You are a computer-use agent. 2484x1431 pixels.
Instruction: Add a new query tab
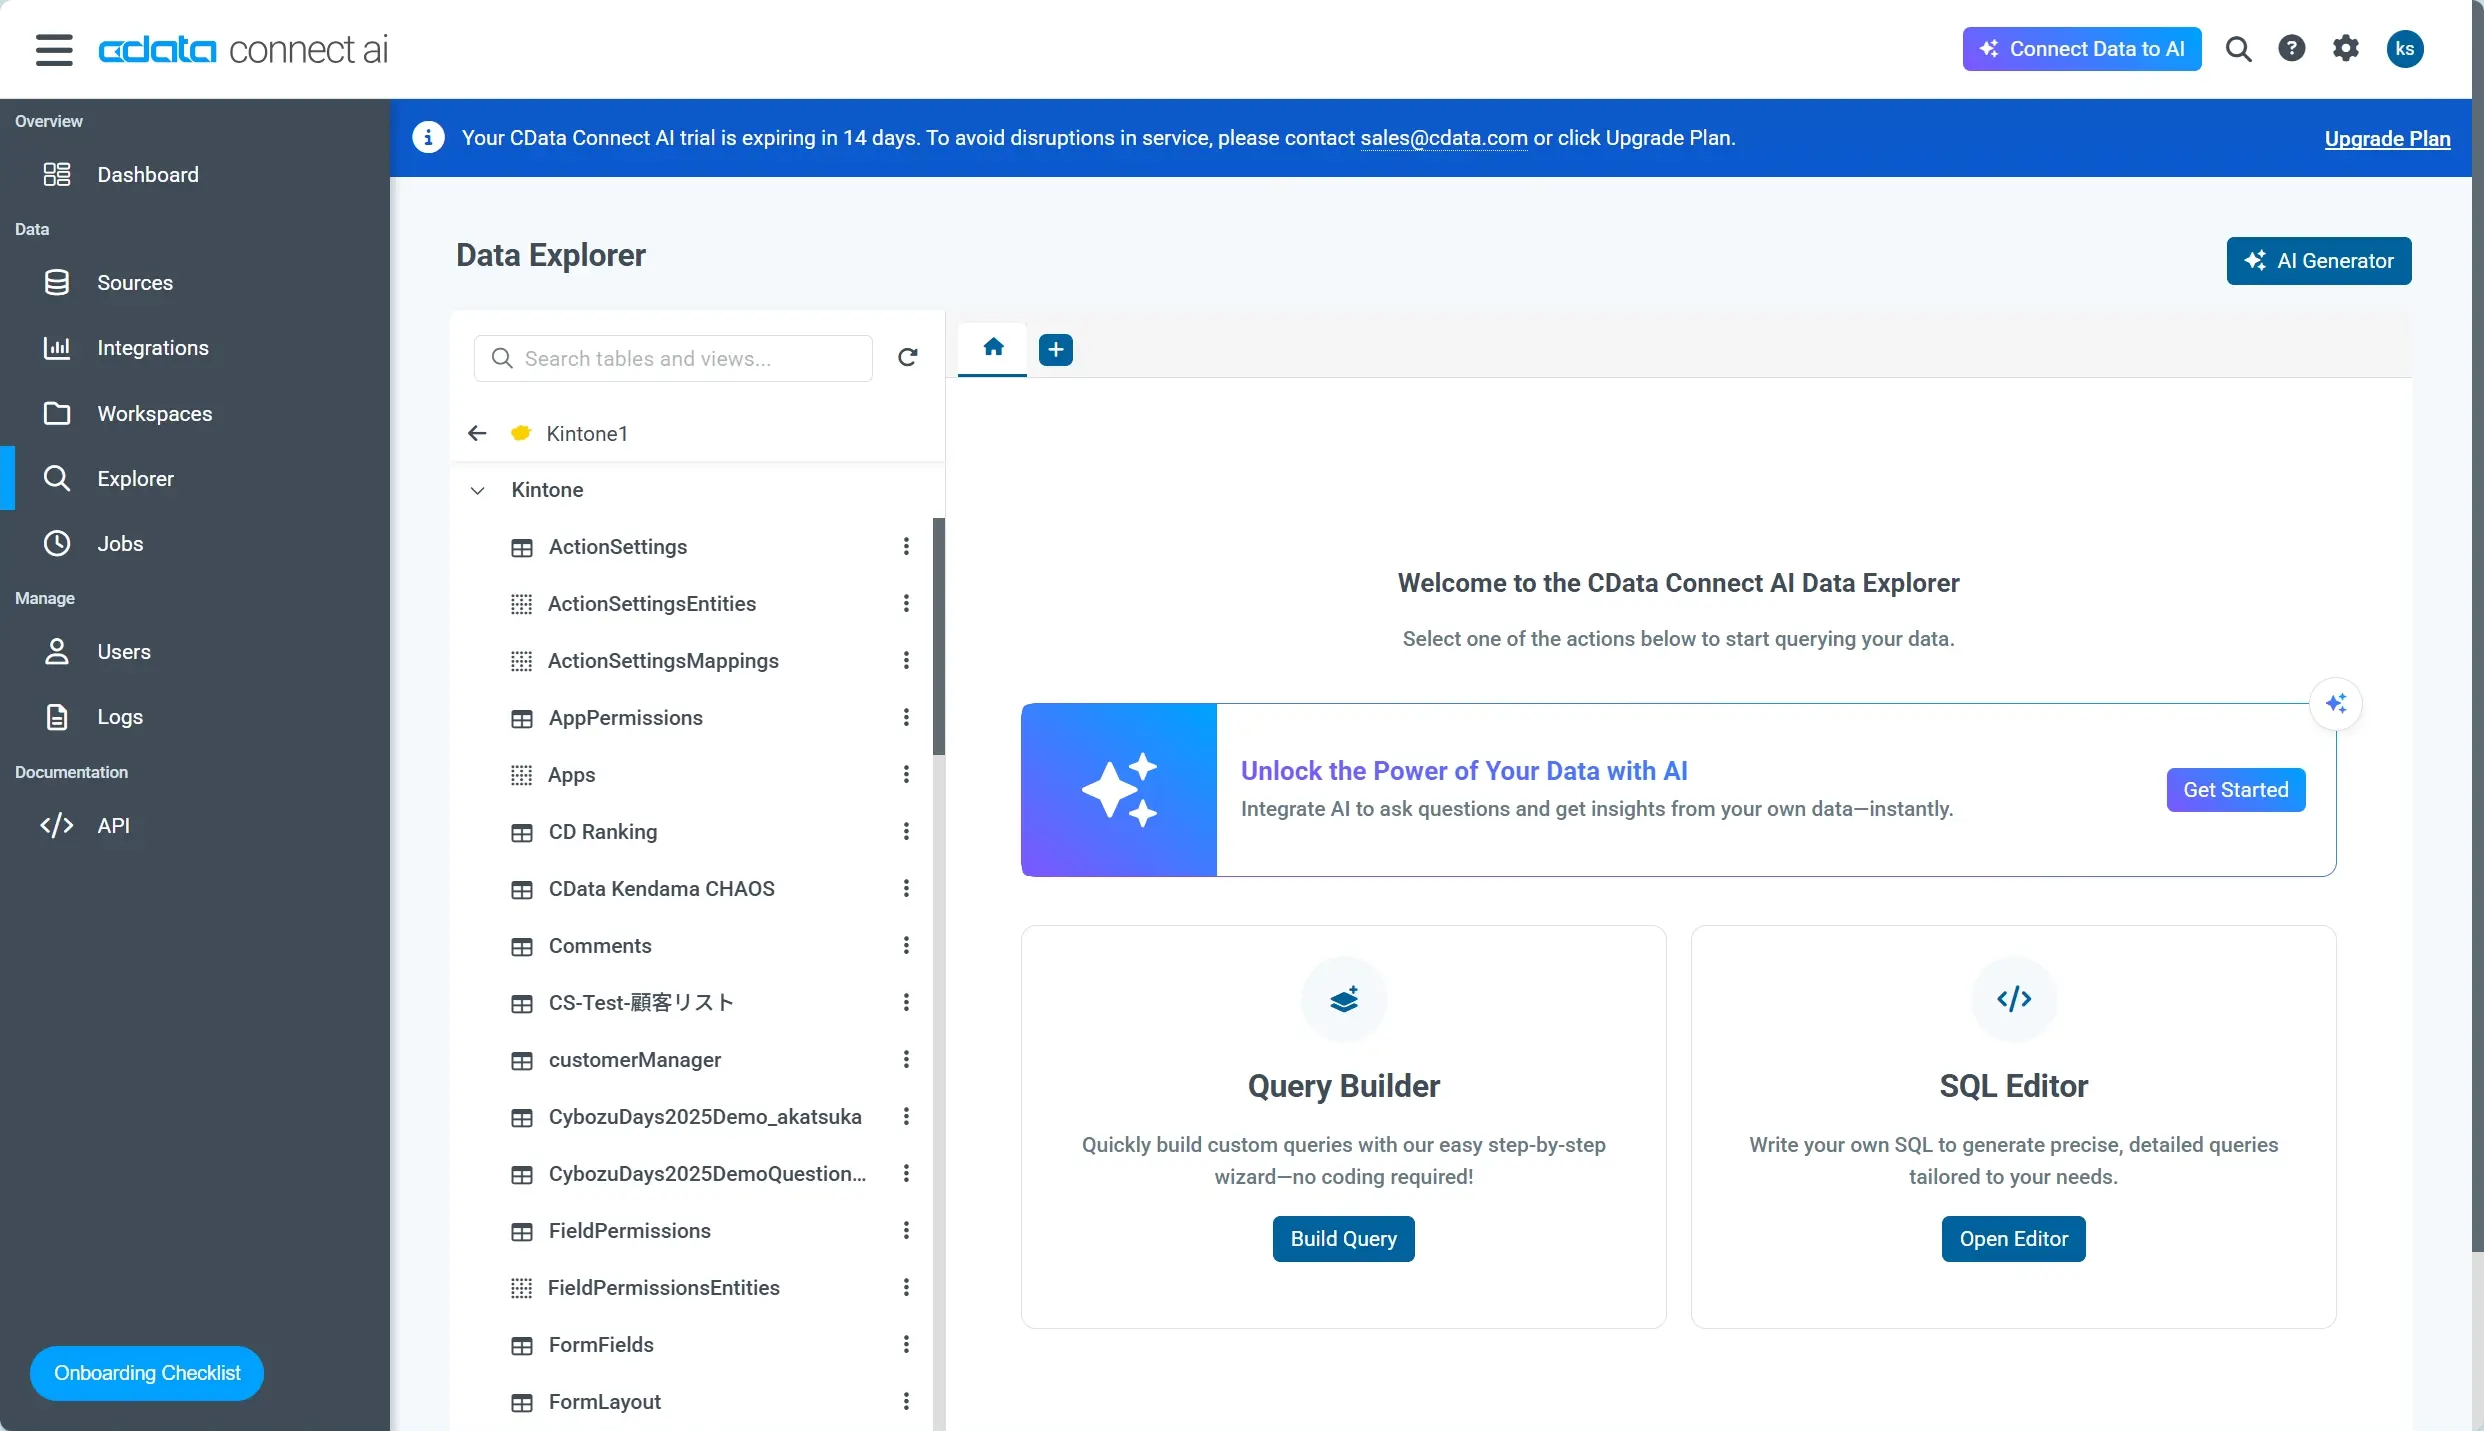point(1055,349)
